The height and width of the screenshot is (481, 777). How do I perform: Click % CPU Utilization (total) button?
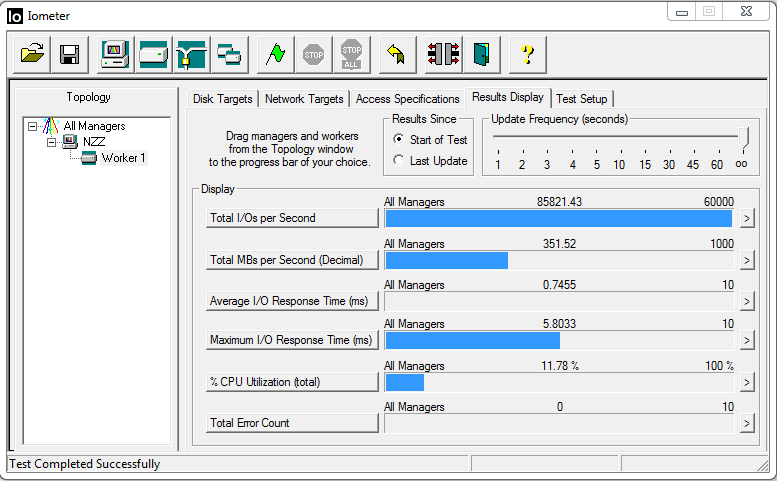[292, 382]
